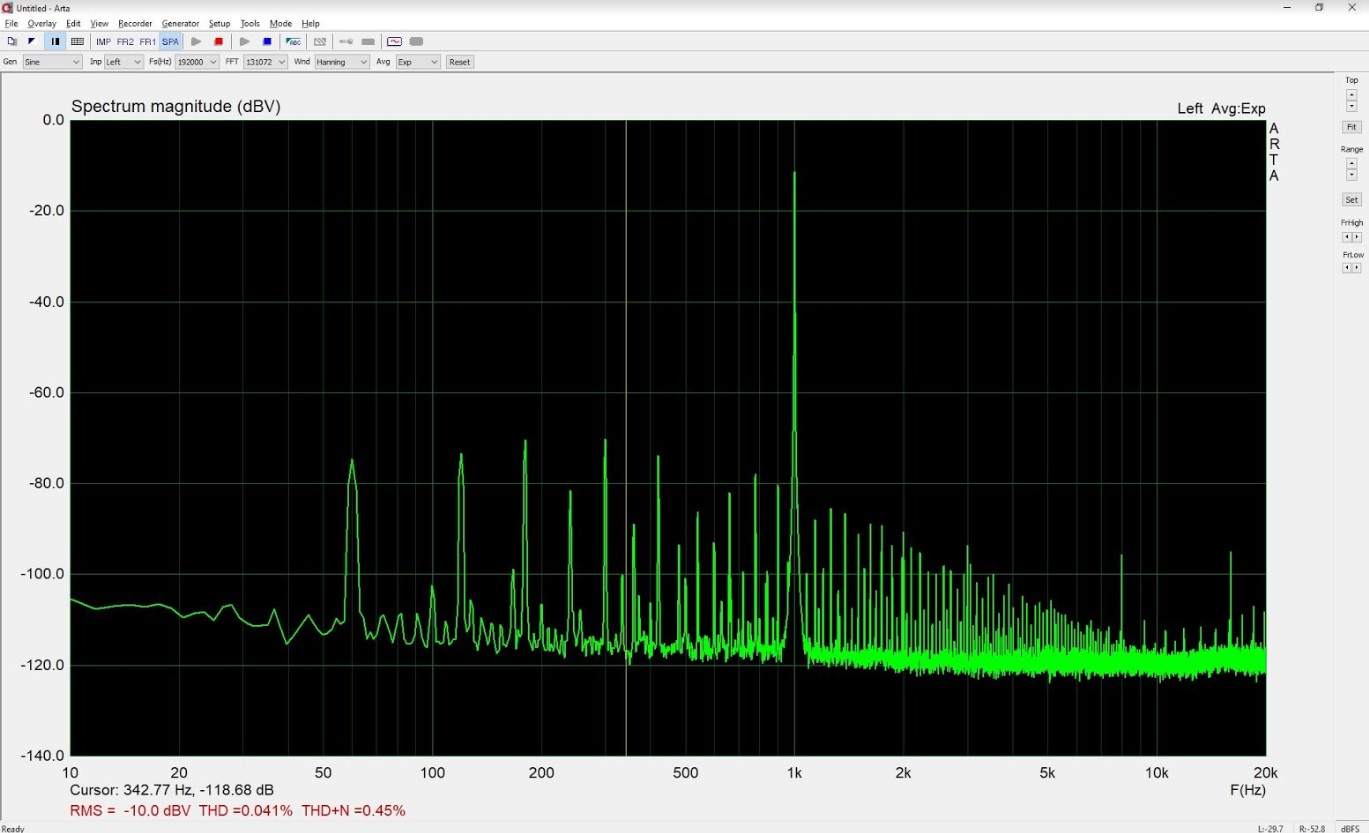Switch to IMP impulse response mode
Image resolution: width=1369 pixels, height=833 pixels.
(103, 42)
